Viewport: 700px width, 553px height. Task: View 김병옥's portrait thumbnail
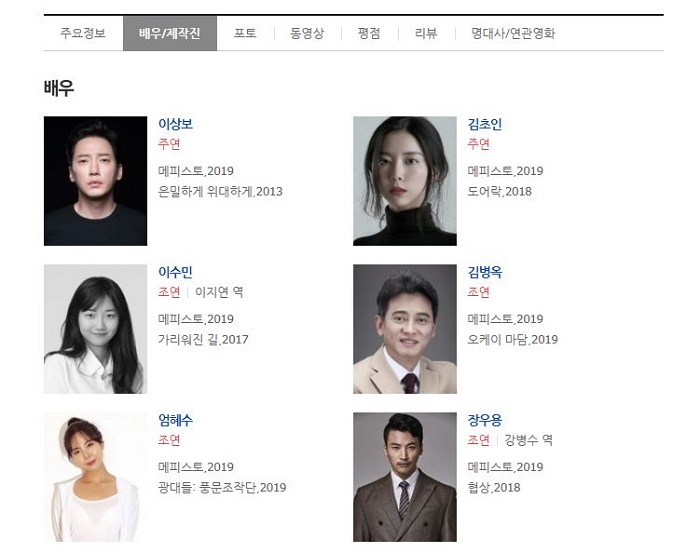(405, 329)
